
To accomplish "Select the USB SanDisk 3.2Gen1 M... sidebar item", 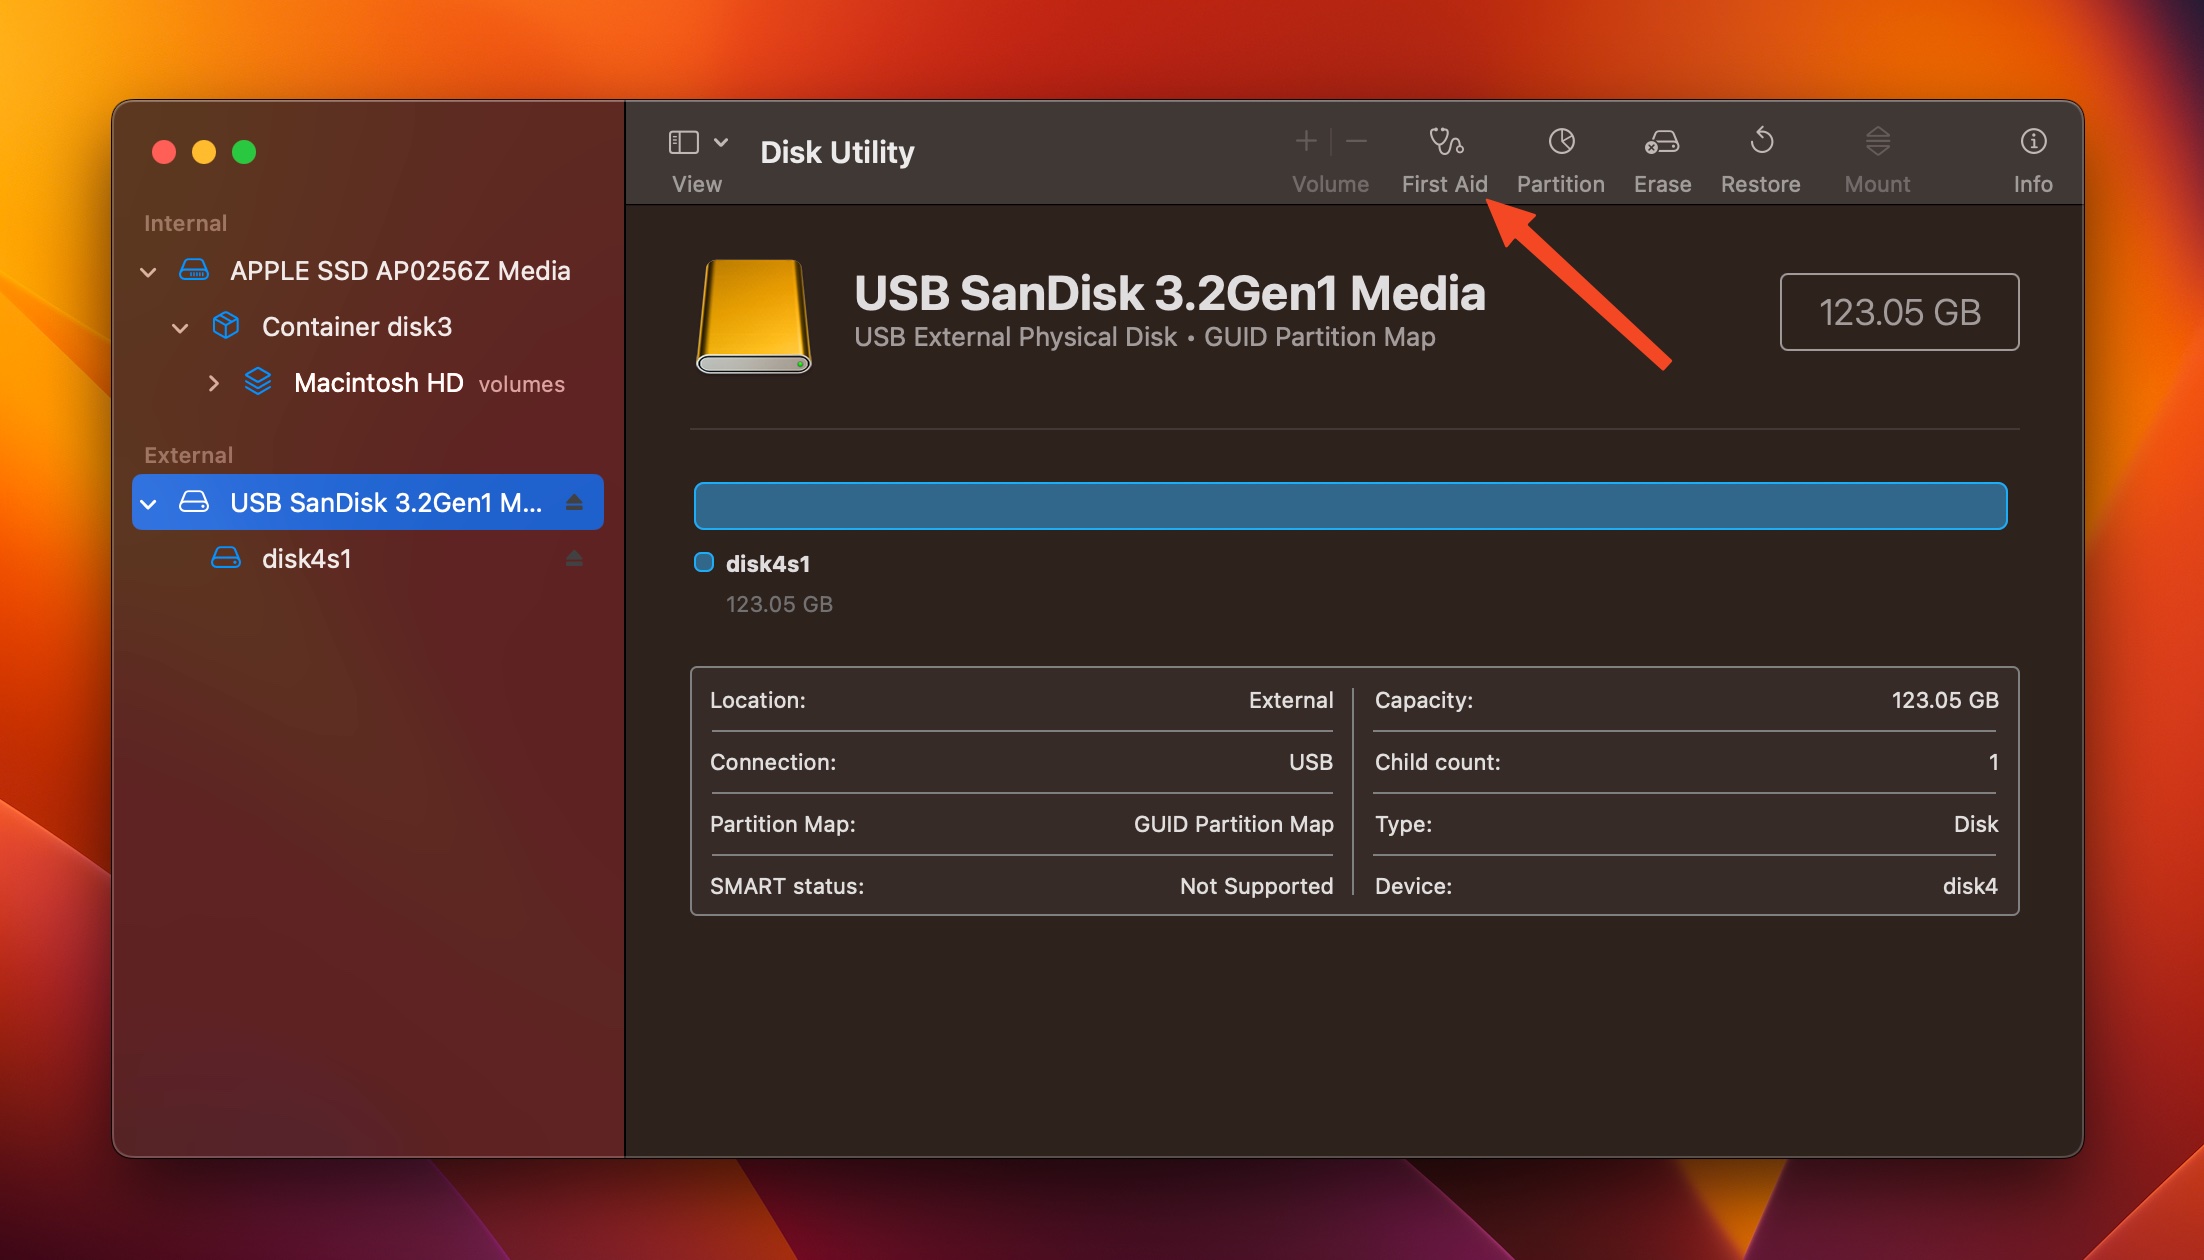I will (366, 501).
